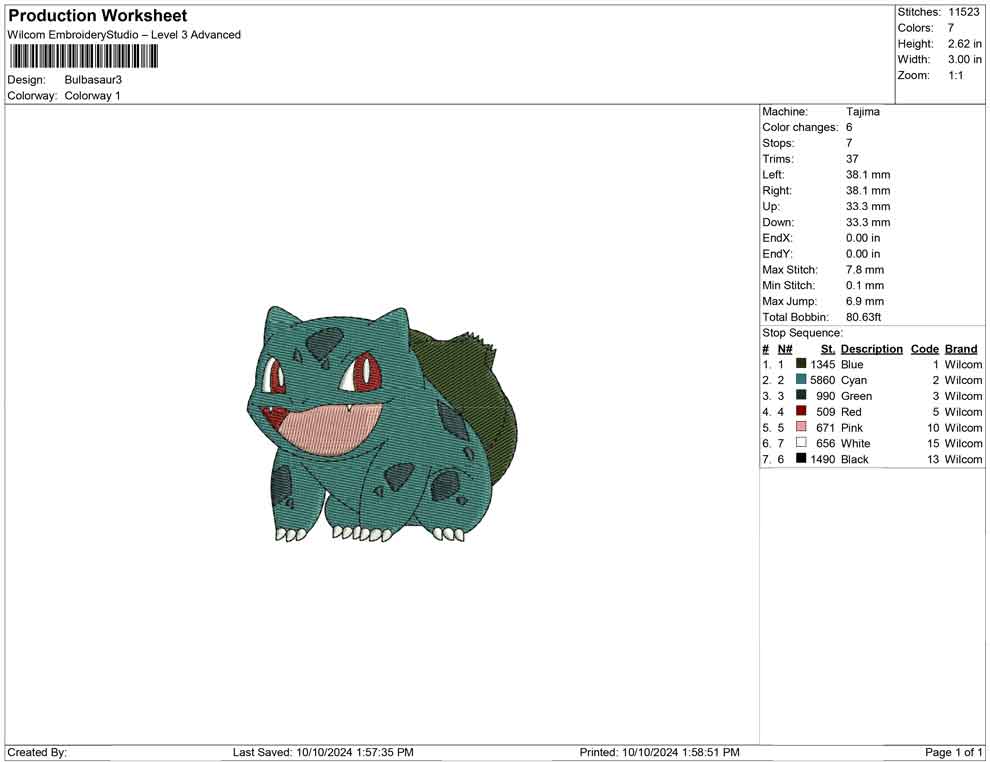
Task: Click the Trims value '37'
Action: [x=852, y=159]
